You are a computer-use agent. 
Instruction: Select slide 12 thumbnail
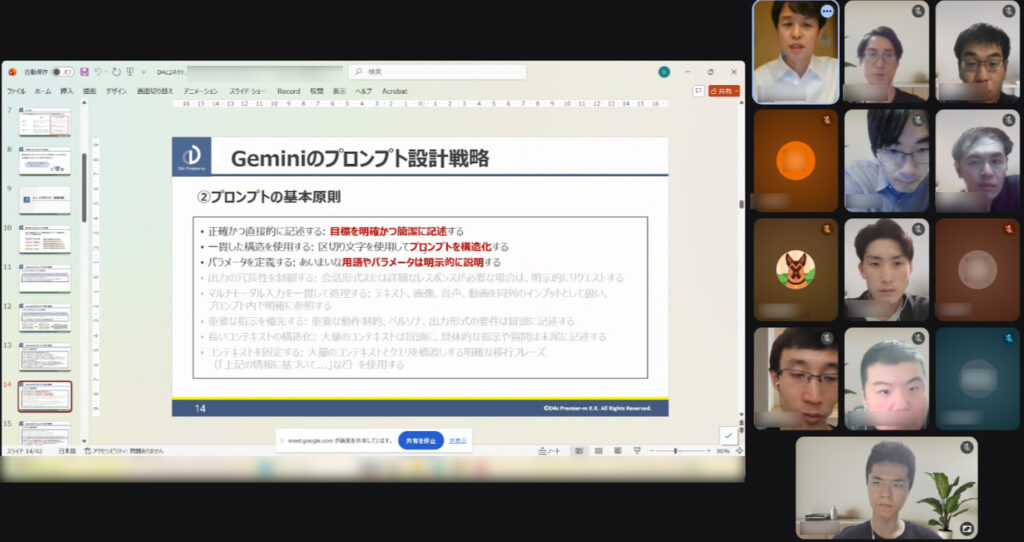[44, 318]
